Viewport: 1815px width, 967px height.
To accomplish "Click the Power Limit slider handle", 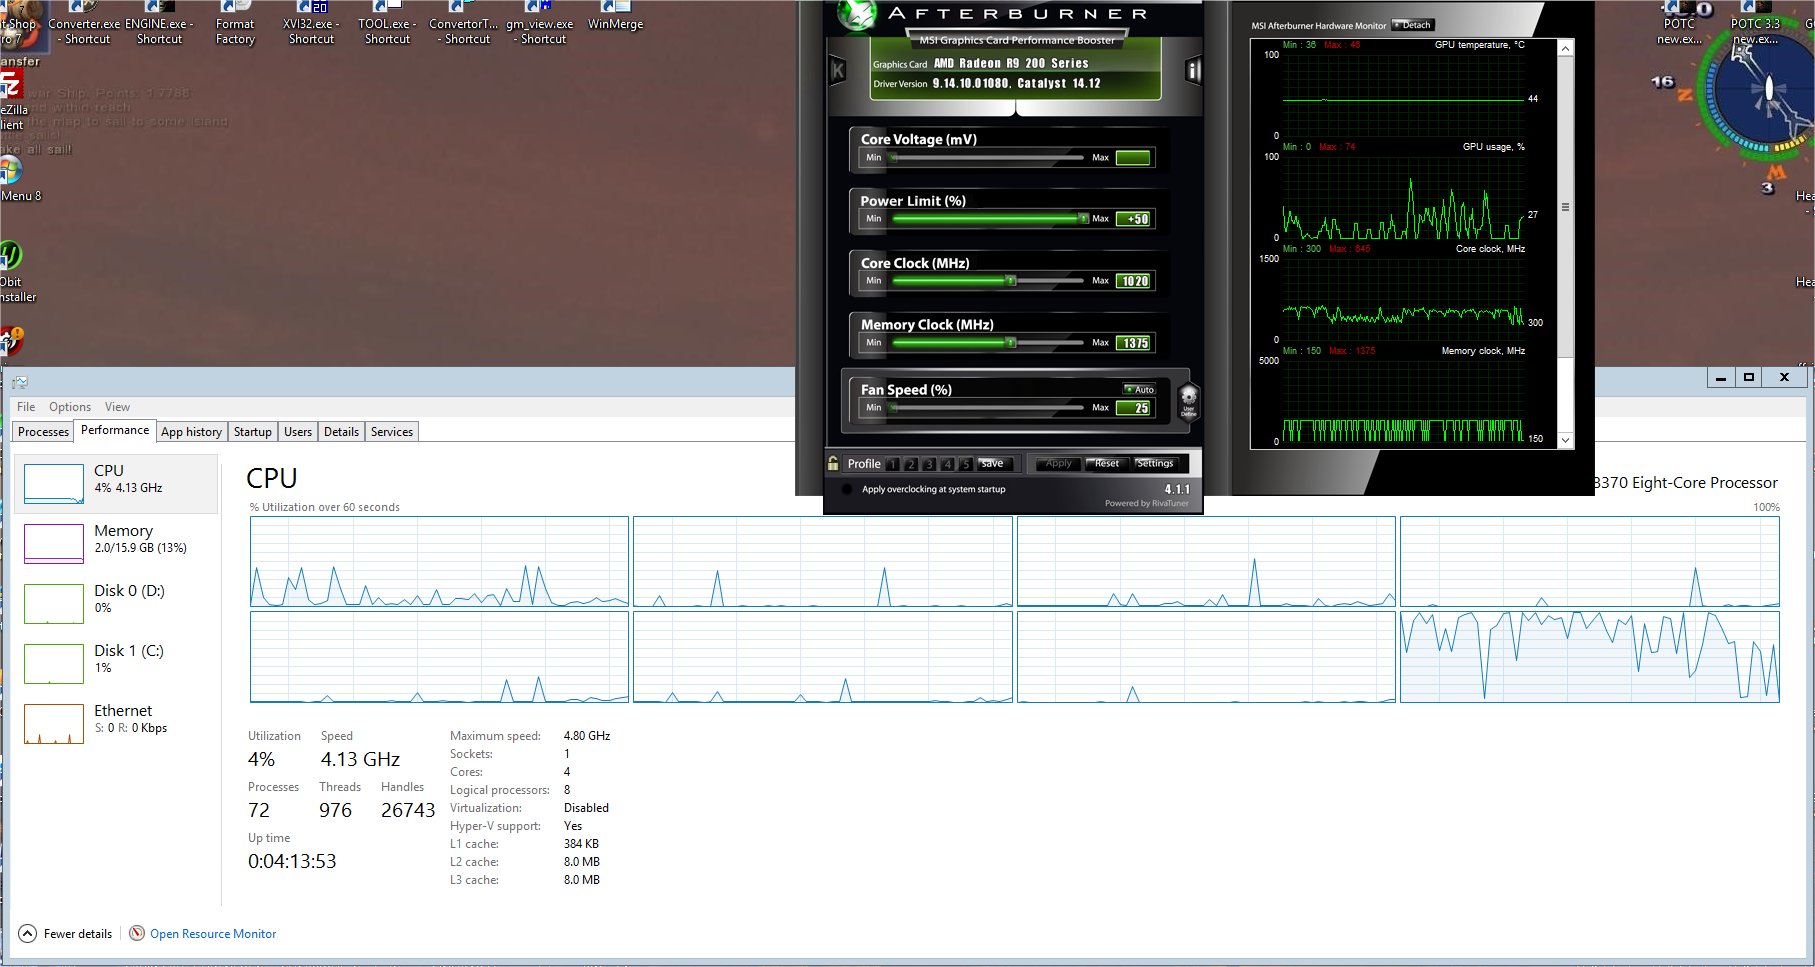I will pyautogui.click(x=1083, y=219).
